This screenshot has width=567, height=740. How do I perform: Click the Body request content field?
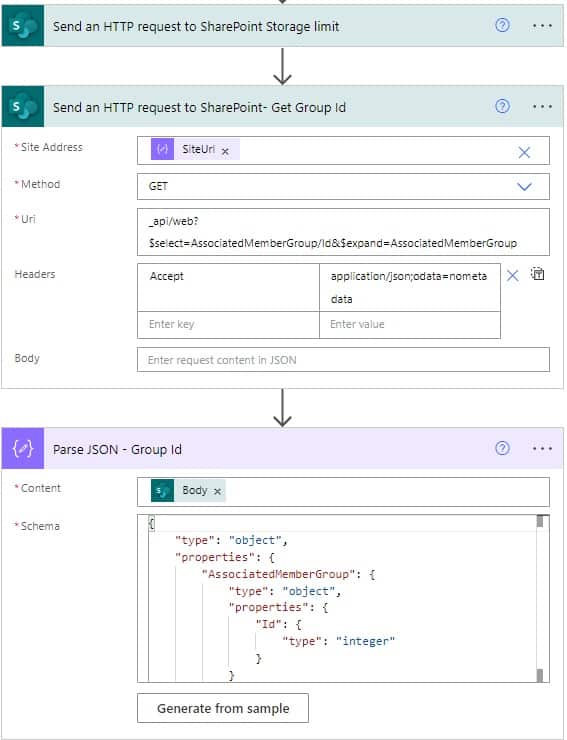coord(343,360)
